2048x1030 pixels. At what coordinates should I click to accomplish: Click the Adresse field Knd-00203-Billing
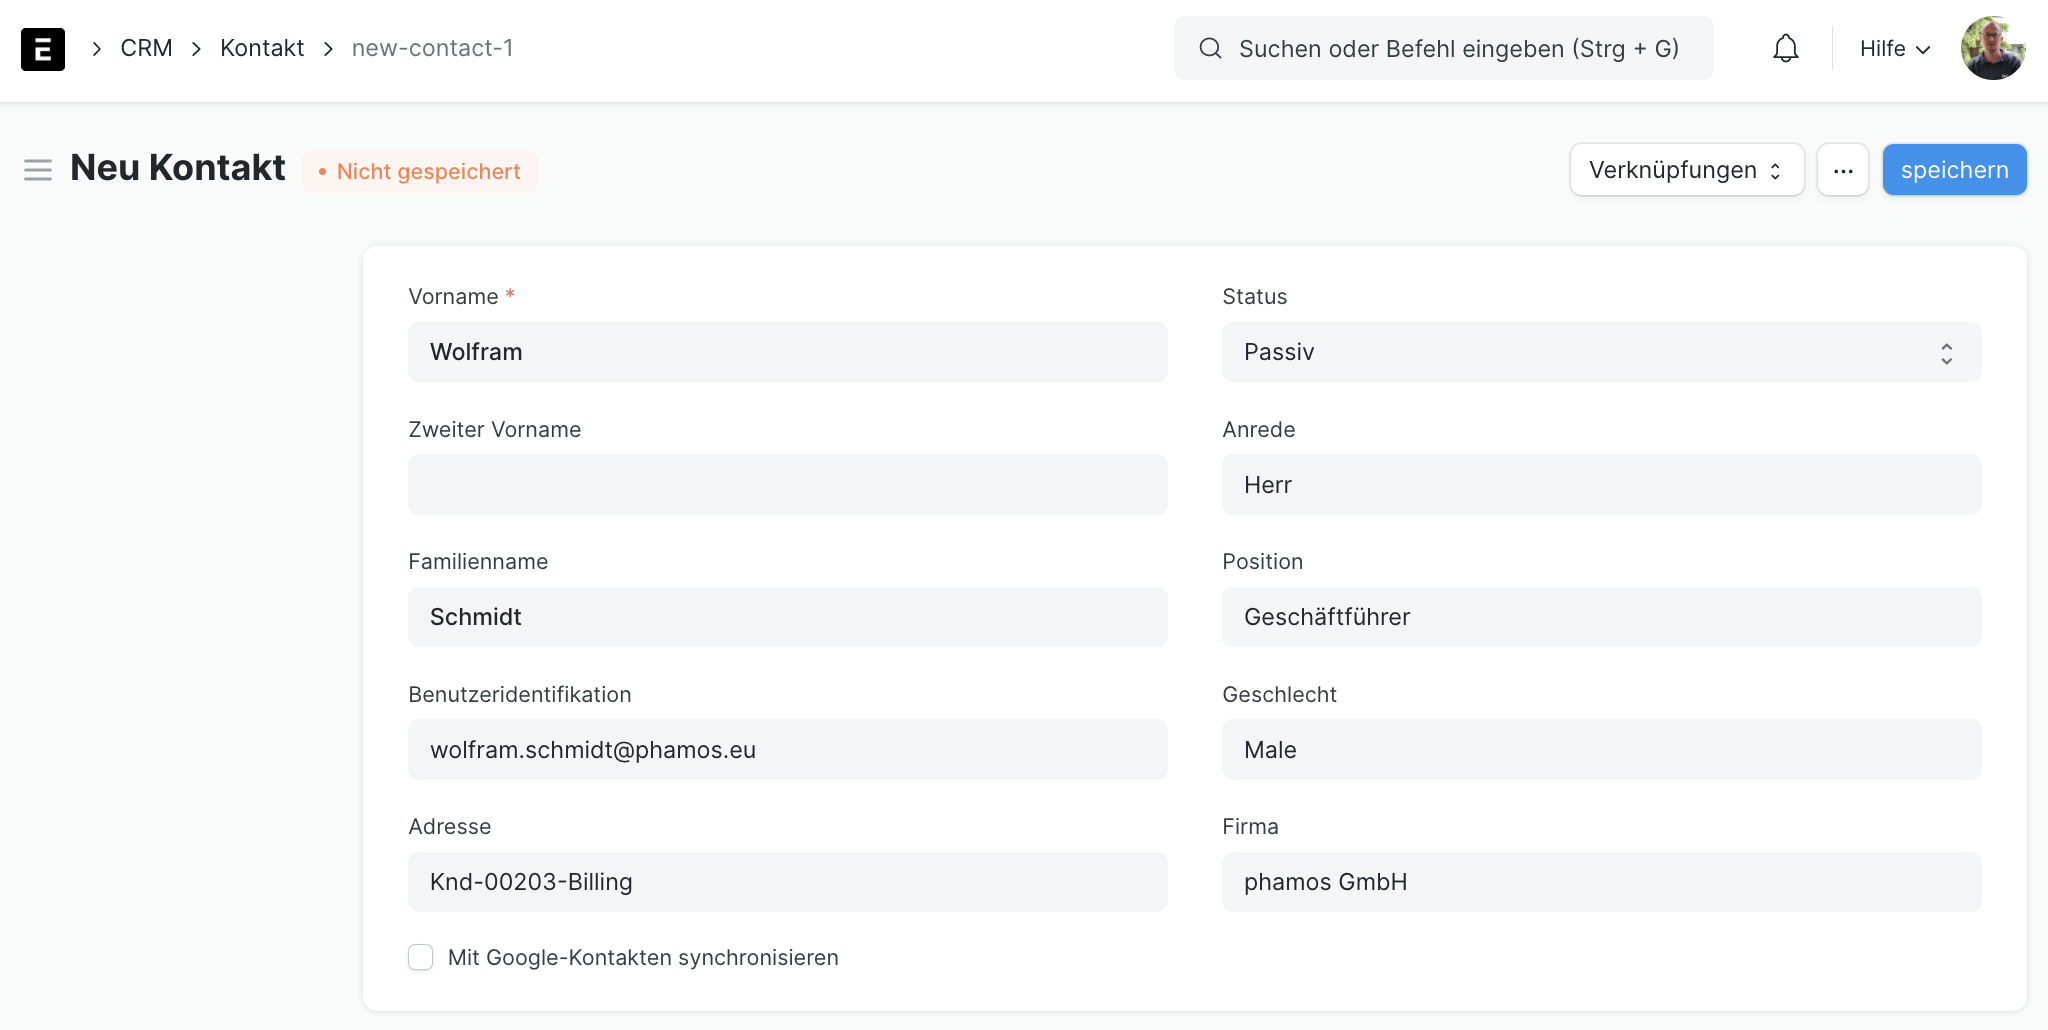tap(787, 882)
